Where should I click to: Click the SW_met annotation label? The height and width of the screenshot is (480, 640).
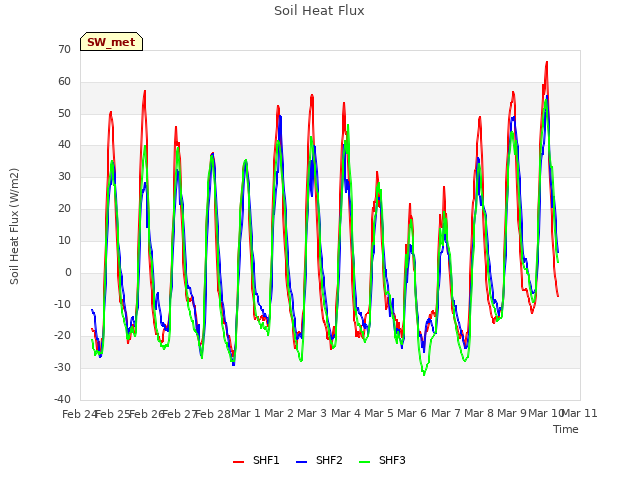111,42
